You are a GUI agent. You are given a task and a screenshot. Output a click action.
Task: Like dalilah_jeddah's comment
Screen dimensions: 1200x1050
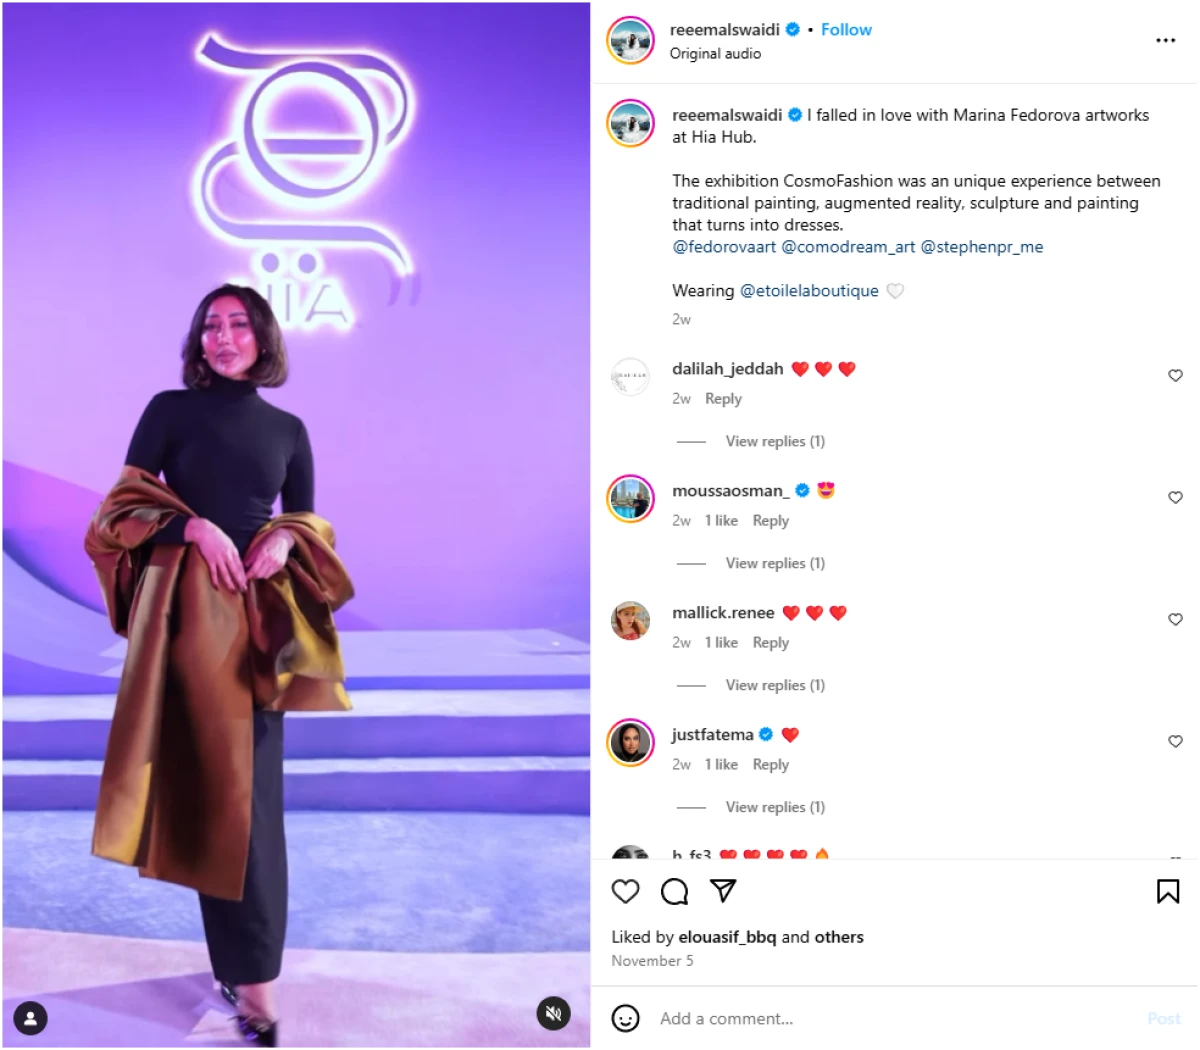[x=1175, y=376]
